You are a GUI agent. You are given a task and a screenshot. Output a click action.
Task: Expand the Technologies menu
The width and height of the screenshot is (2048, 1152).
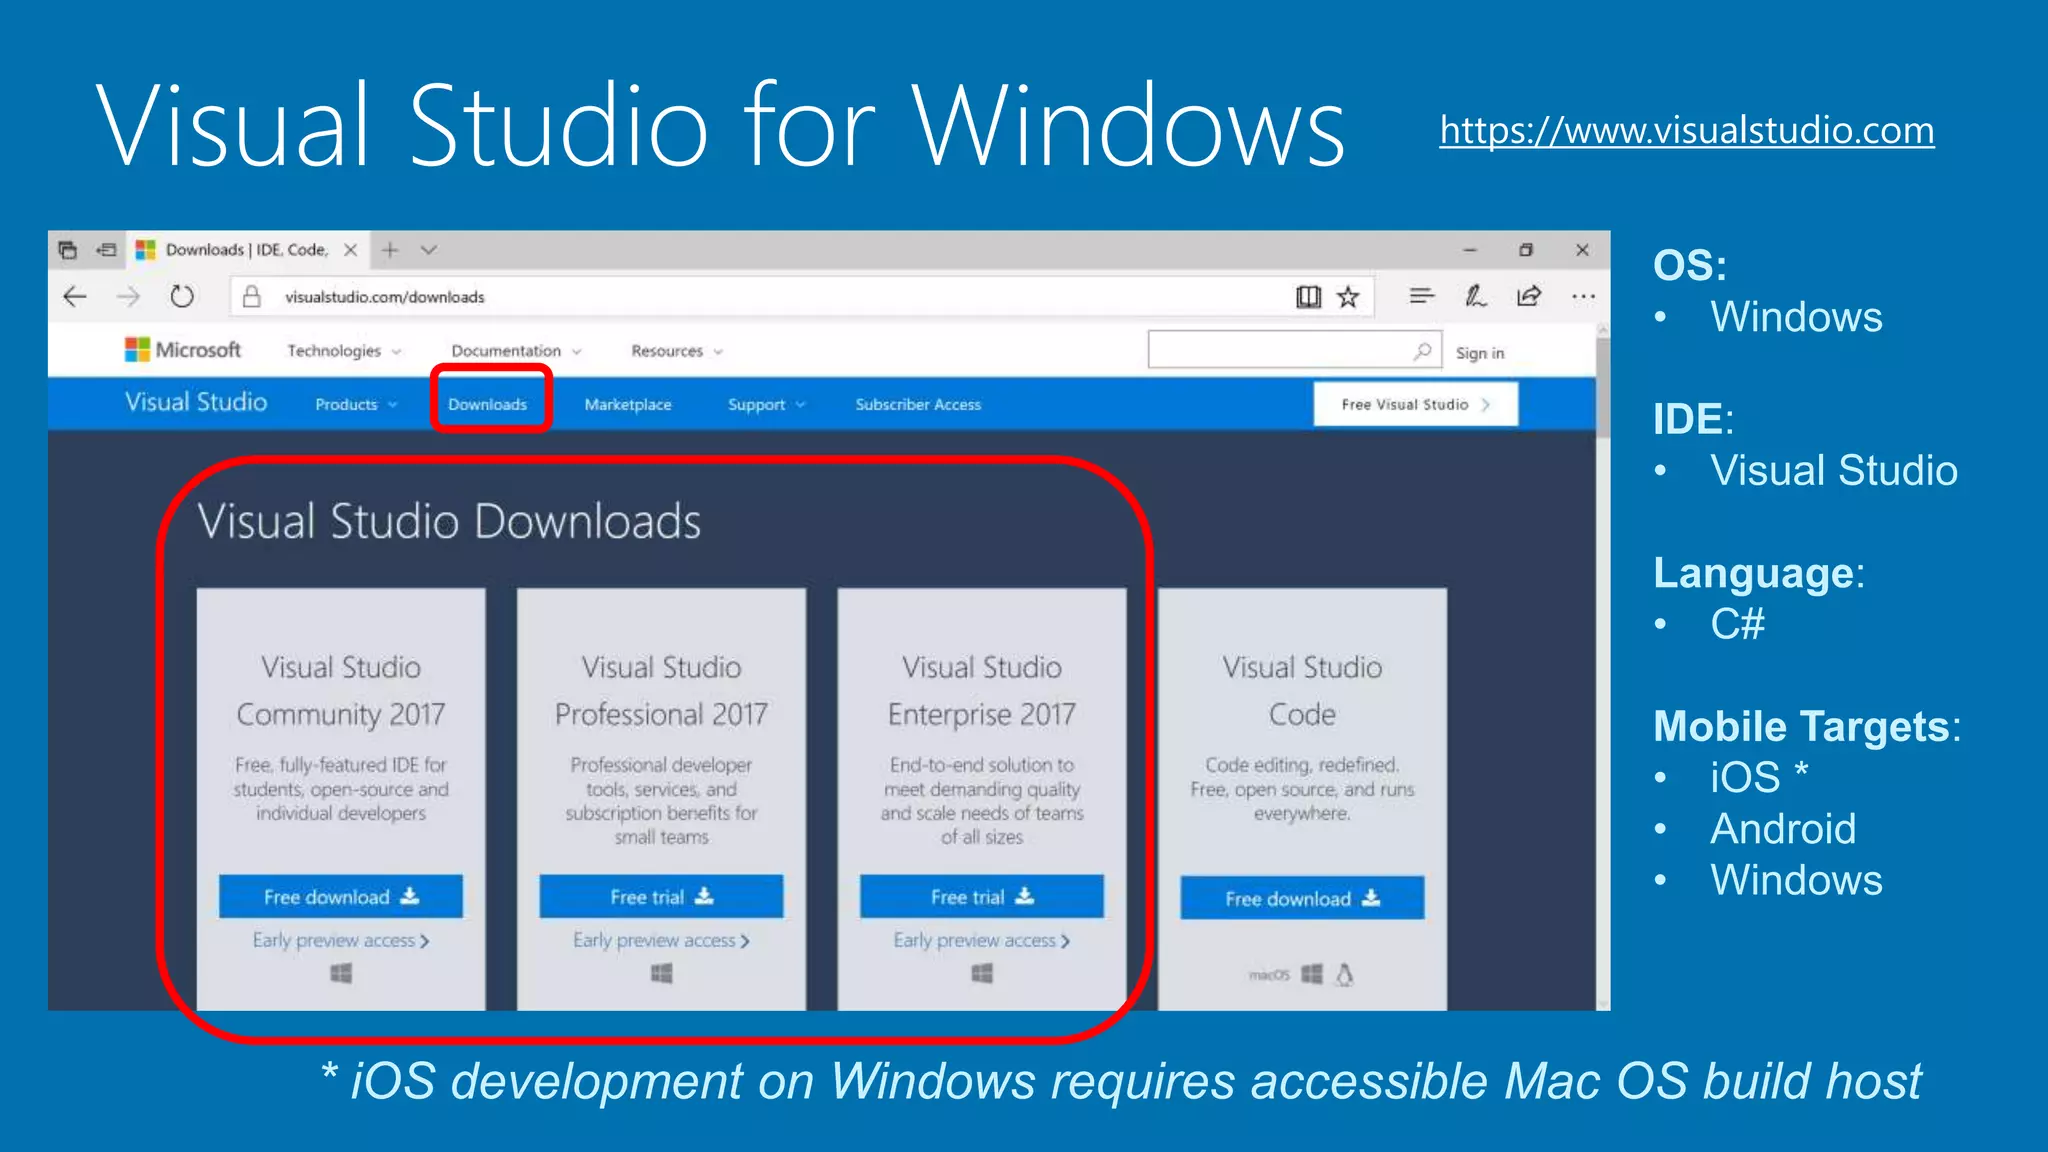(344, 351)
